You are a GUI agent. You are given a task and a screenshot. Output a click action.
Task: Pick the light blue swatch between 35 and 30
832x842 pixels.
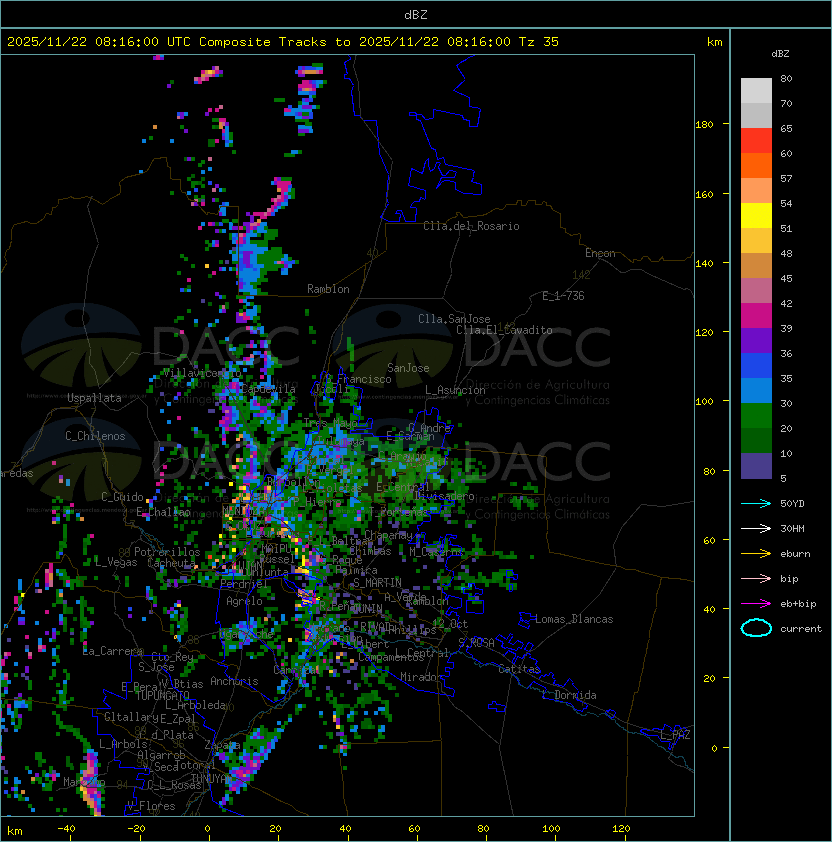756,390
